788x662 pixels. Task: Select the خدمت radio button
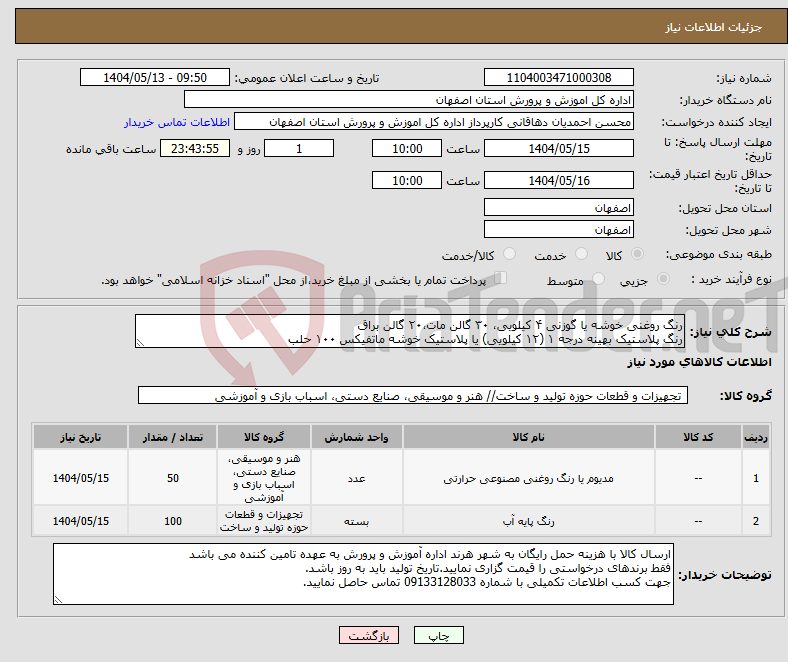point(581,254)
